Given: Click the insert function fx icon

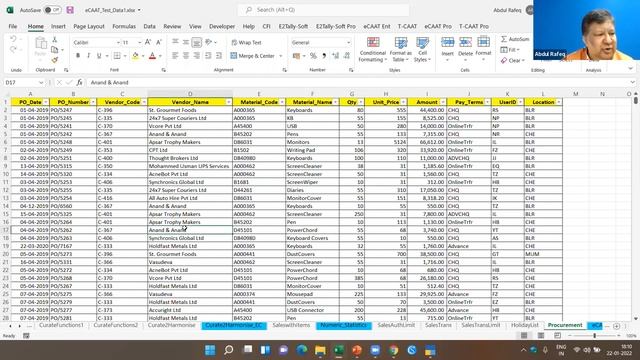Looking at the screenshot, I should [x=79, y=82].
